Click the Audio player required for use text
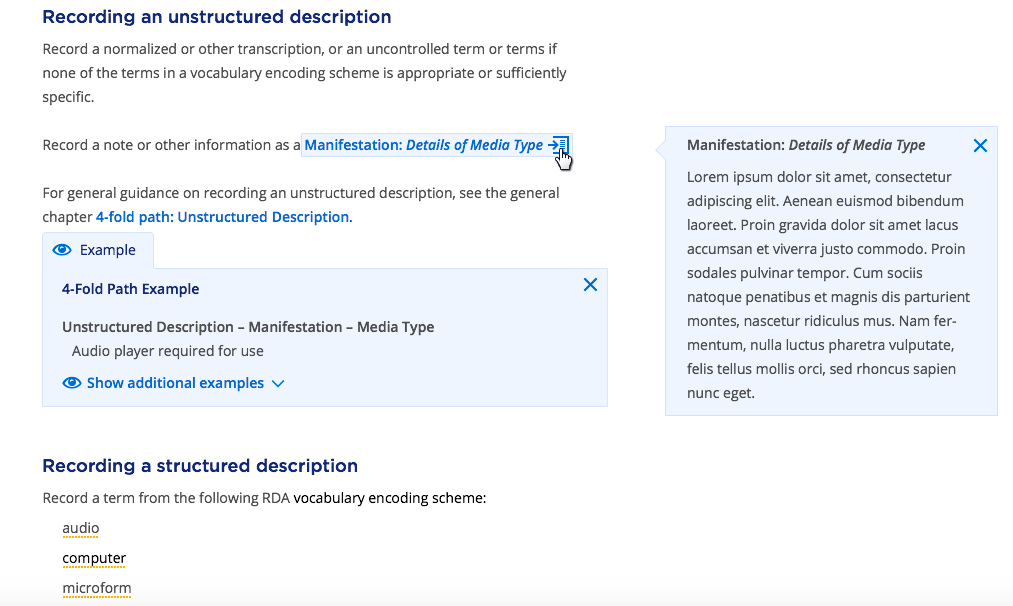 (167, 351)
